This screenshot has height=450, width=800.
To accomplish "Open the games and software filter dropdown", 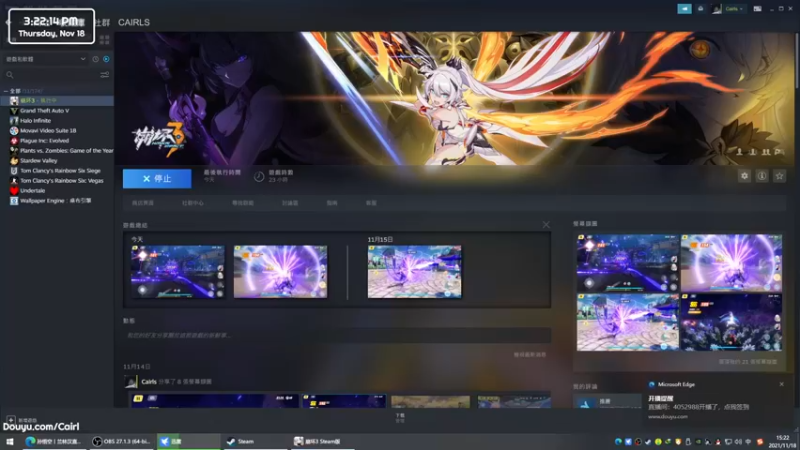I will coord(45,59).
